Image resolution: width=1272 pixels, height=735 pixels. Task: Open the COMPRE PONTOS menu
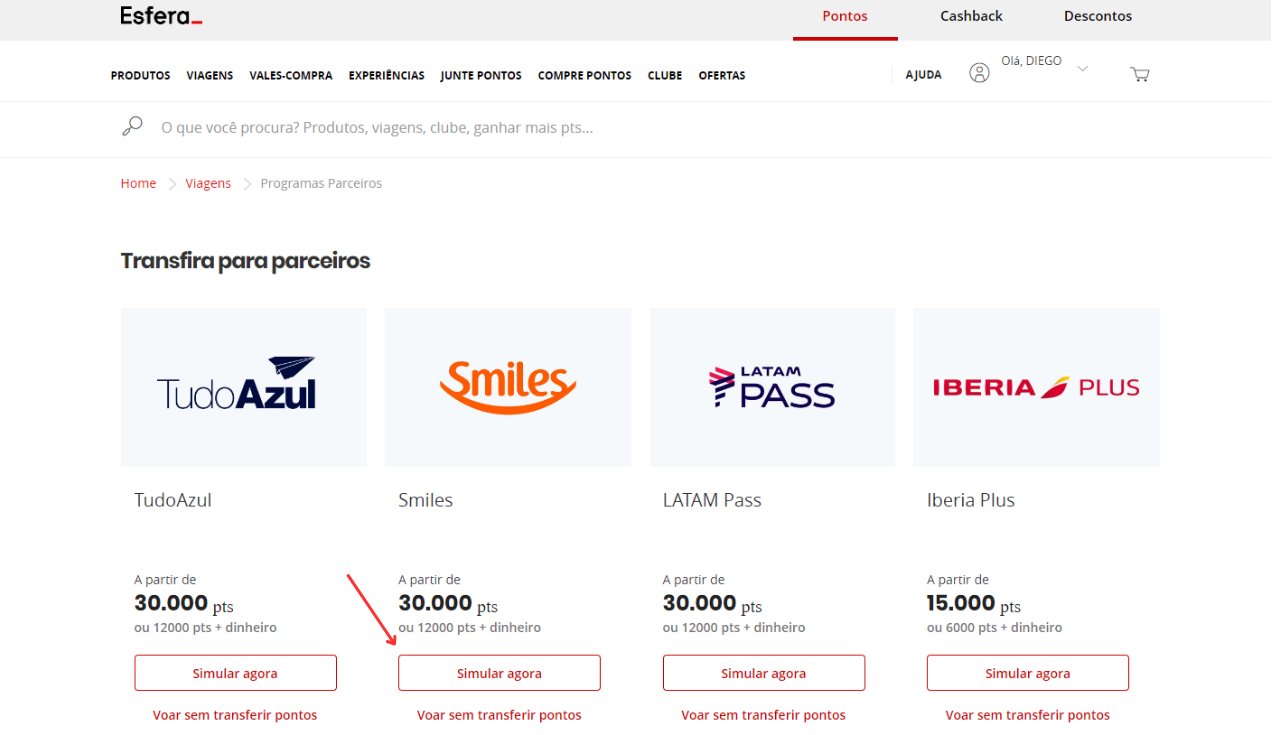click(585, 75)
